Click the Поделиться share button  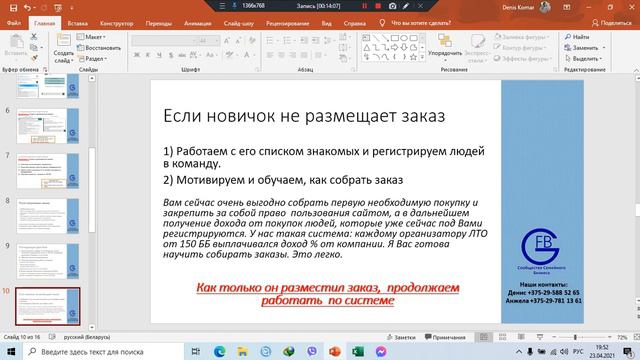coord(612,23)
